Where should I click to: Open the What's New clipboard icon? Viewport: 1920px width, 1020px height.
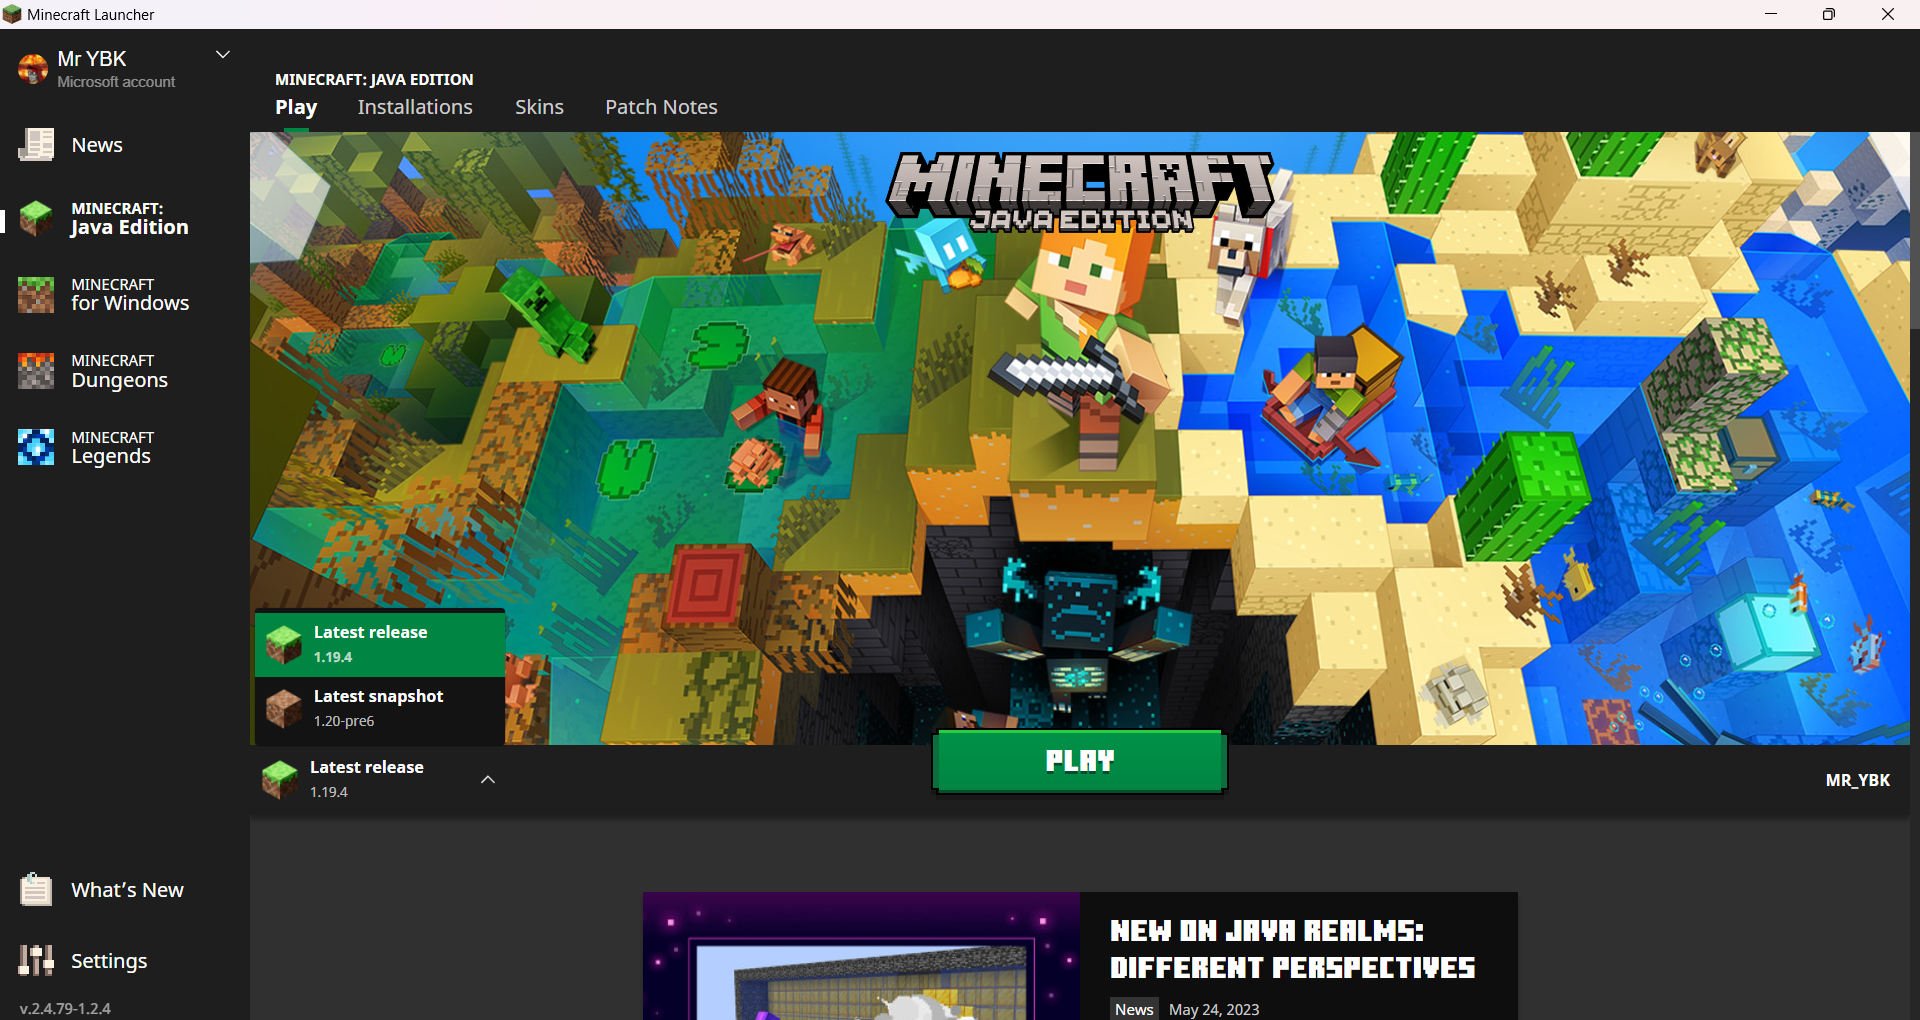36,889
